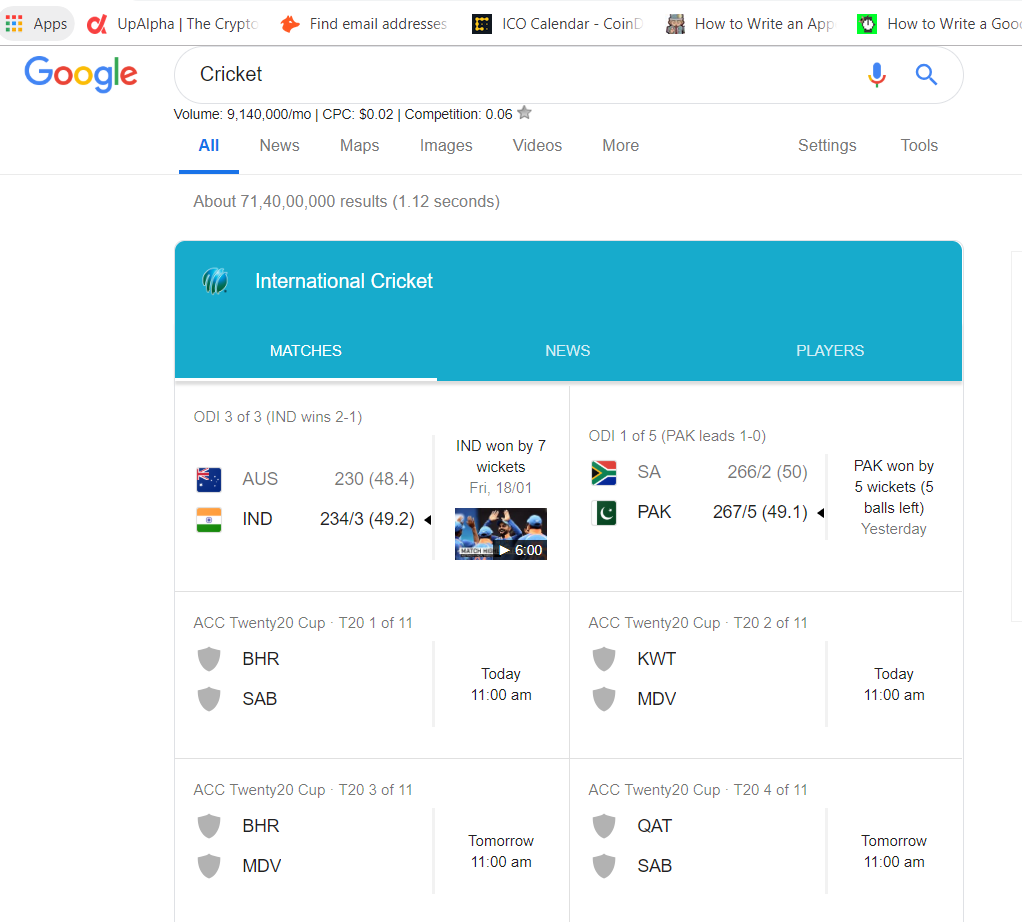The image size is (1022, 922).
Task: Switch to the News search tab
Action: [279, 146]
